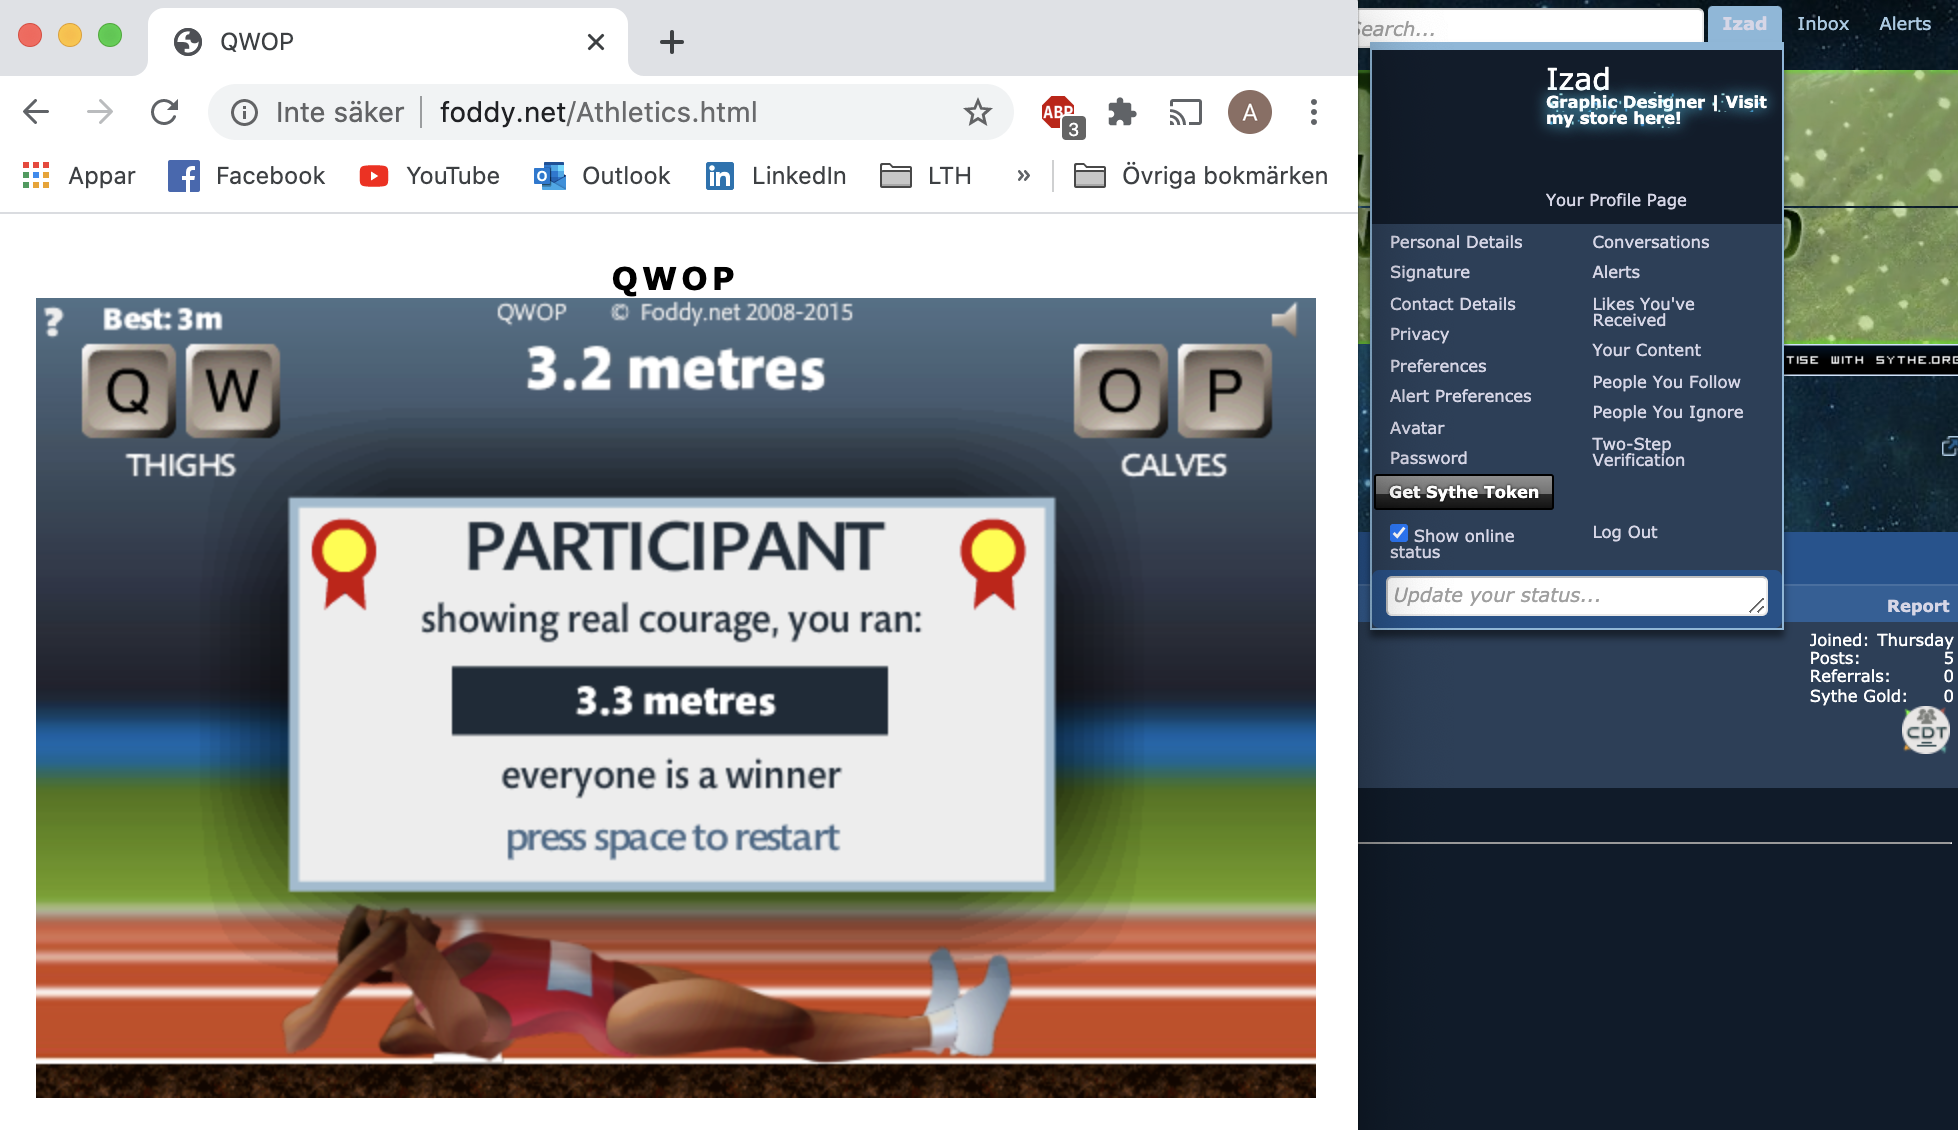Click the CDT badge icon under user info

pyautogui.click(x=1925, y=731)
